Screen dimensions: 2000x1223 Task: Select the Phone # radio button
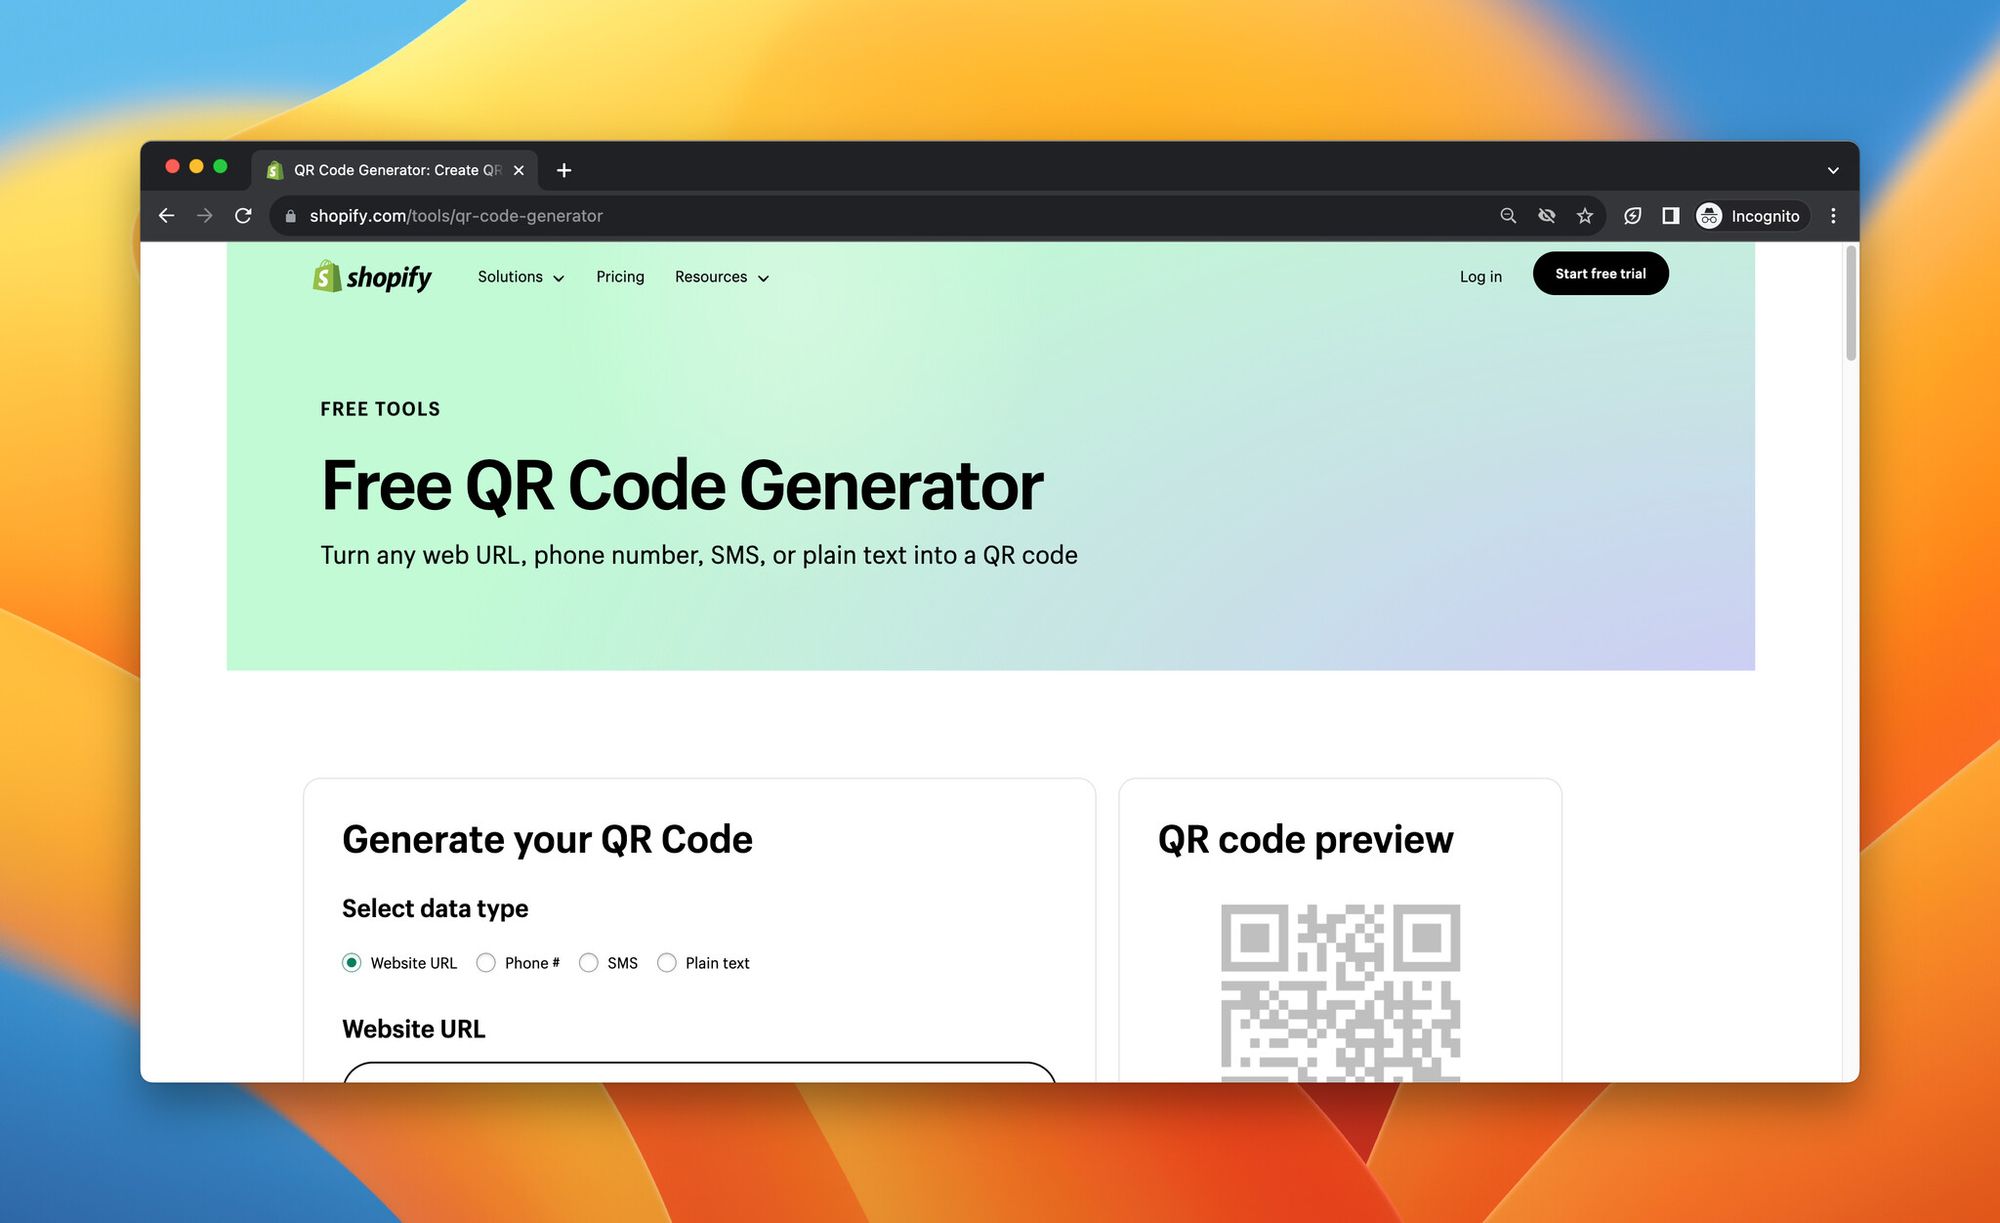click(x=487, y=963)
